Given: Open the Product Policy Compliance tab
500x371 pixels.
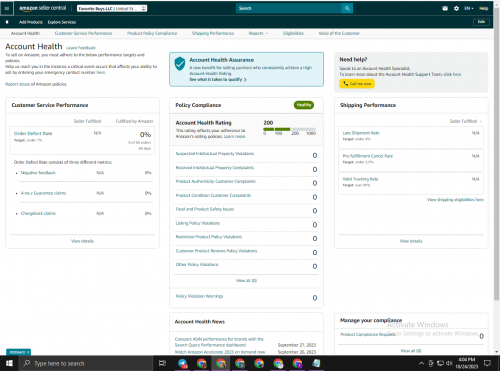Looking at the screenshot, I should pos(152,33).
